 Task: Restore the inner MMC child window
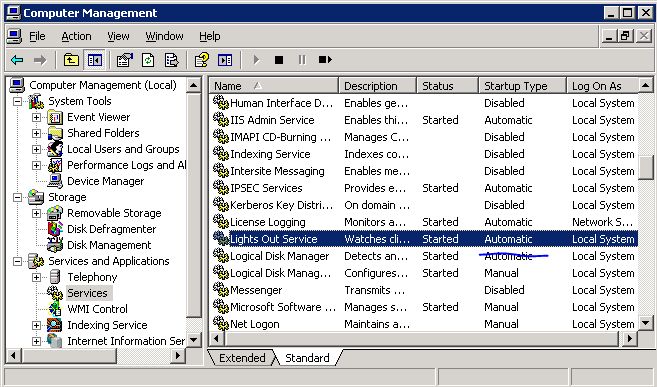tap(626, 36)
